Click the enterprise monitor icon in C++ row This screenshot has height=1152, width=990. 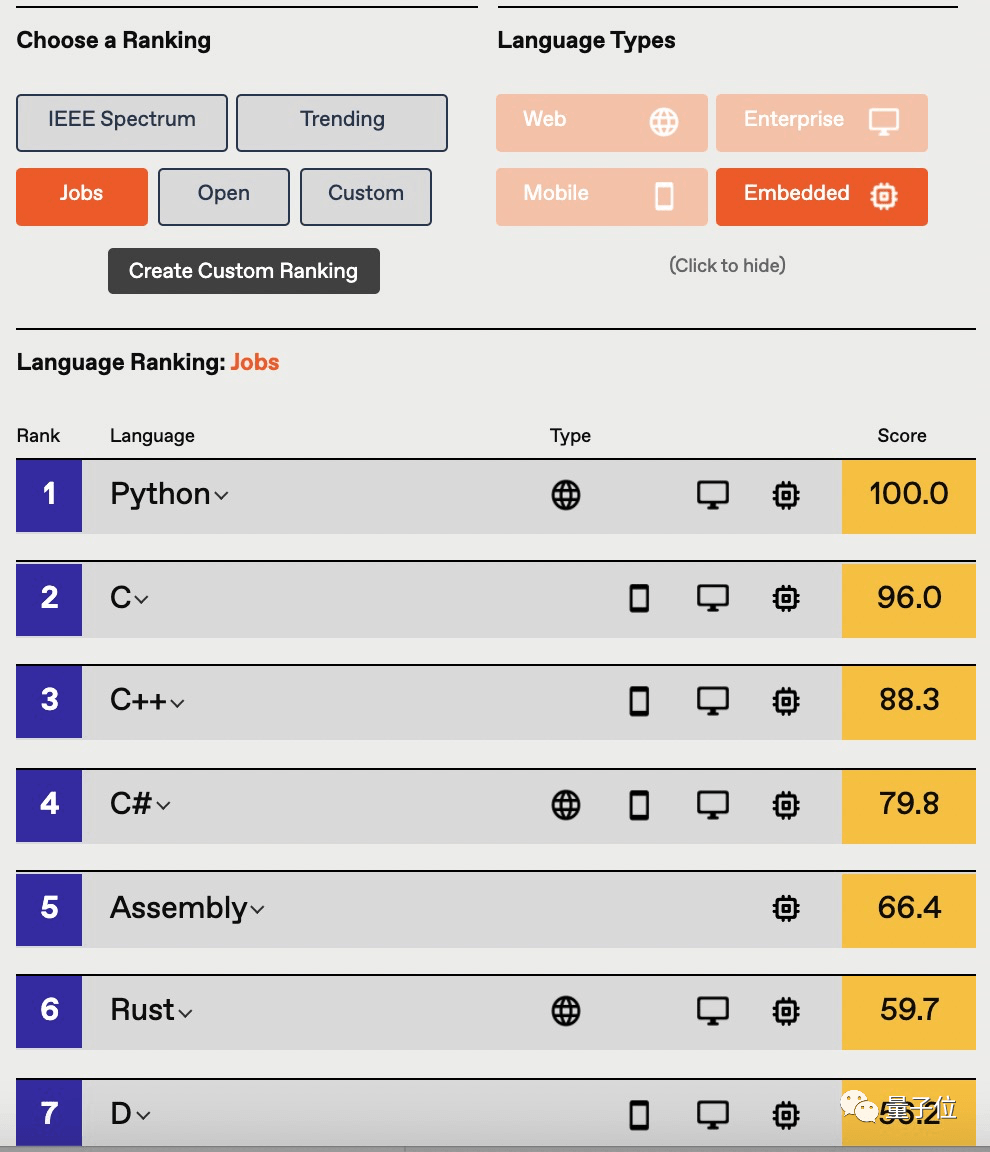[712, 701]
